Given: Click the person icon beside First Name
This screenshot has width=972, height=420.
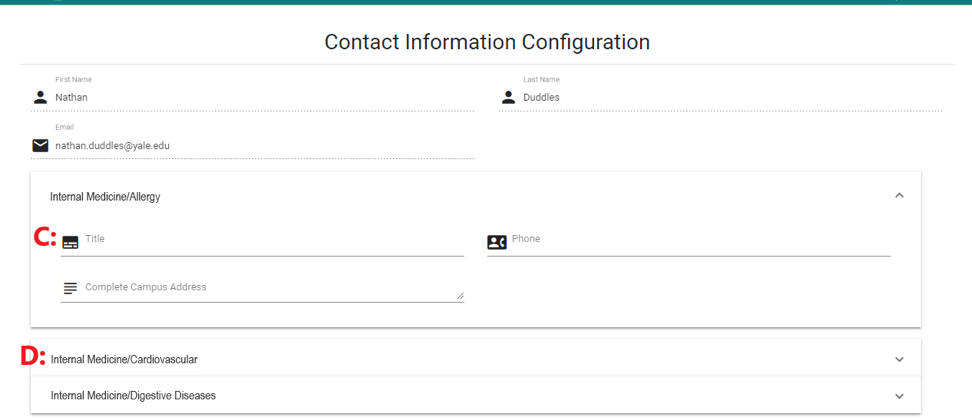Looking at the screenshot, I should click(x=40, y=97).
